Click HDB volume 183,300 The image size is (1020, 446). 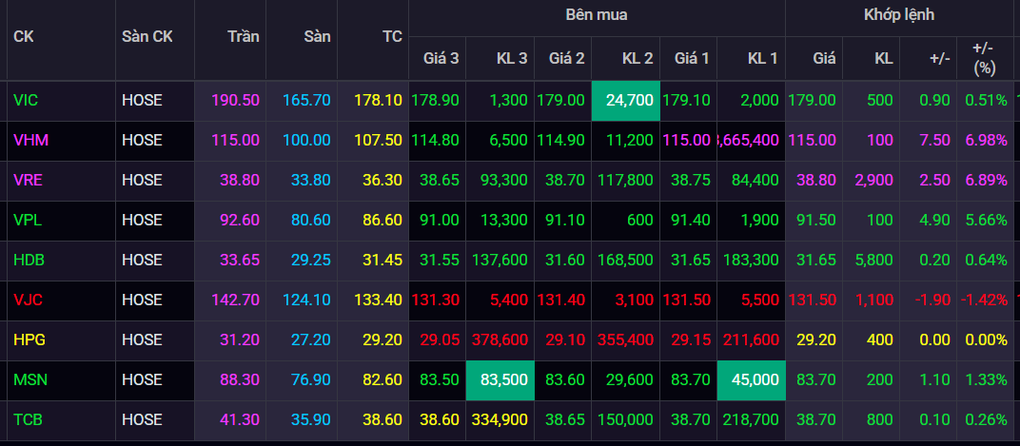[751, 260]
